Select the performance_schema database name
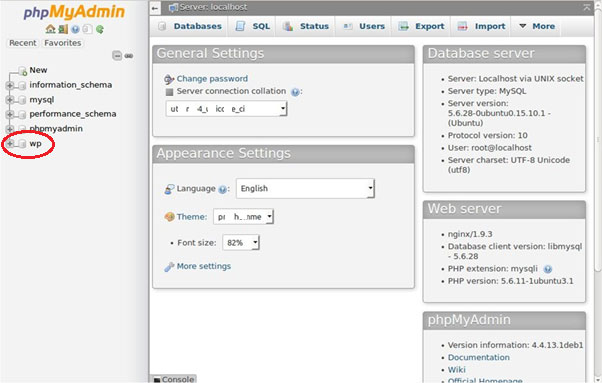Viewport: 602px width, 383px height. click(x=73, y=114)
